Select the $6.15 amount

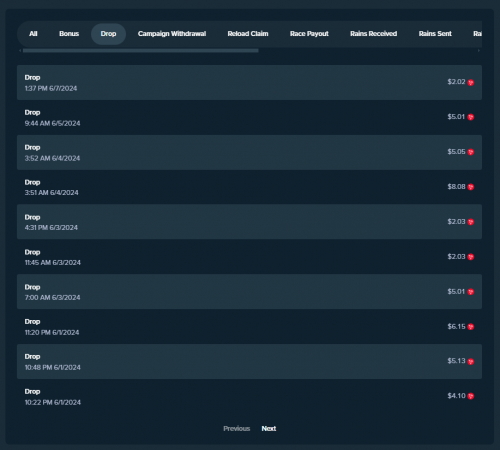456,326
